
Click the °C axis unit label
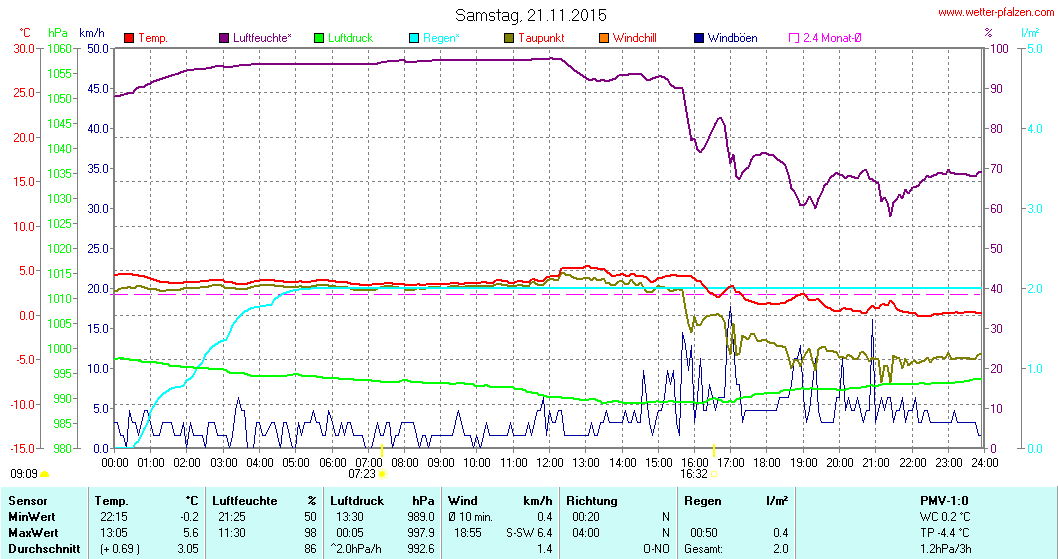tap(24, 32)
